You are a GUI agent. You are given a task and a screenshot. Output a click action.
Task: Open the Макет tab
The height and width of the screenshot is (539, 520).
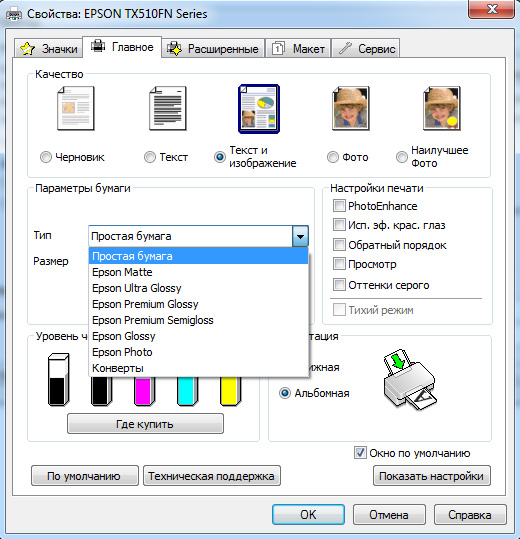[x=298, y=48]
